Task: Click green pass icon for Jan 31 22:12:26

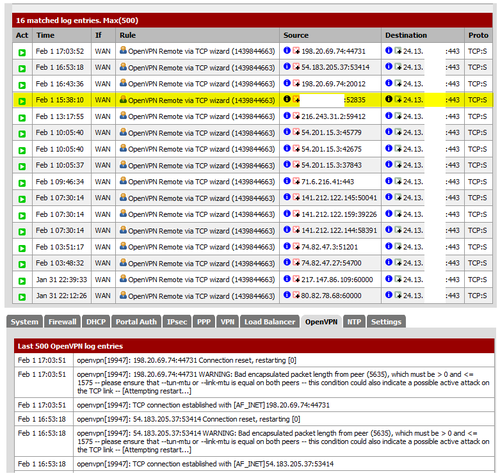Action: [22, 297]
